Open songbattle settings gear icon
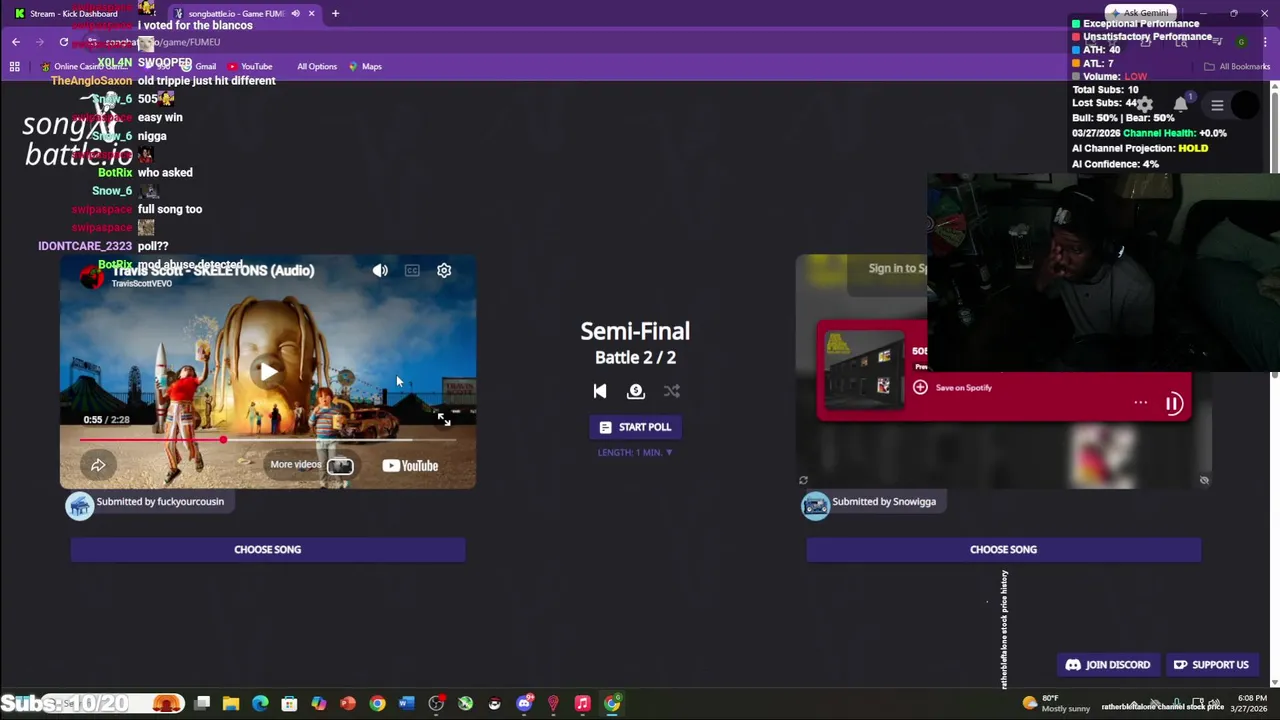The image size is (1280, 720). click(x=1145, y=105)
